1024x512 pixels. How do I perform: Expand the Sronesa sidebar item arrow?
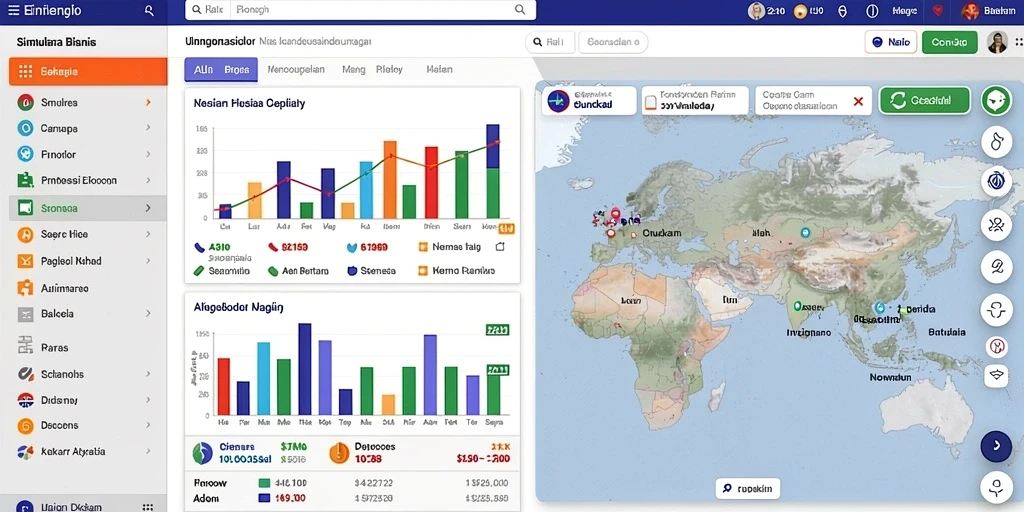(x=148, y=208)
